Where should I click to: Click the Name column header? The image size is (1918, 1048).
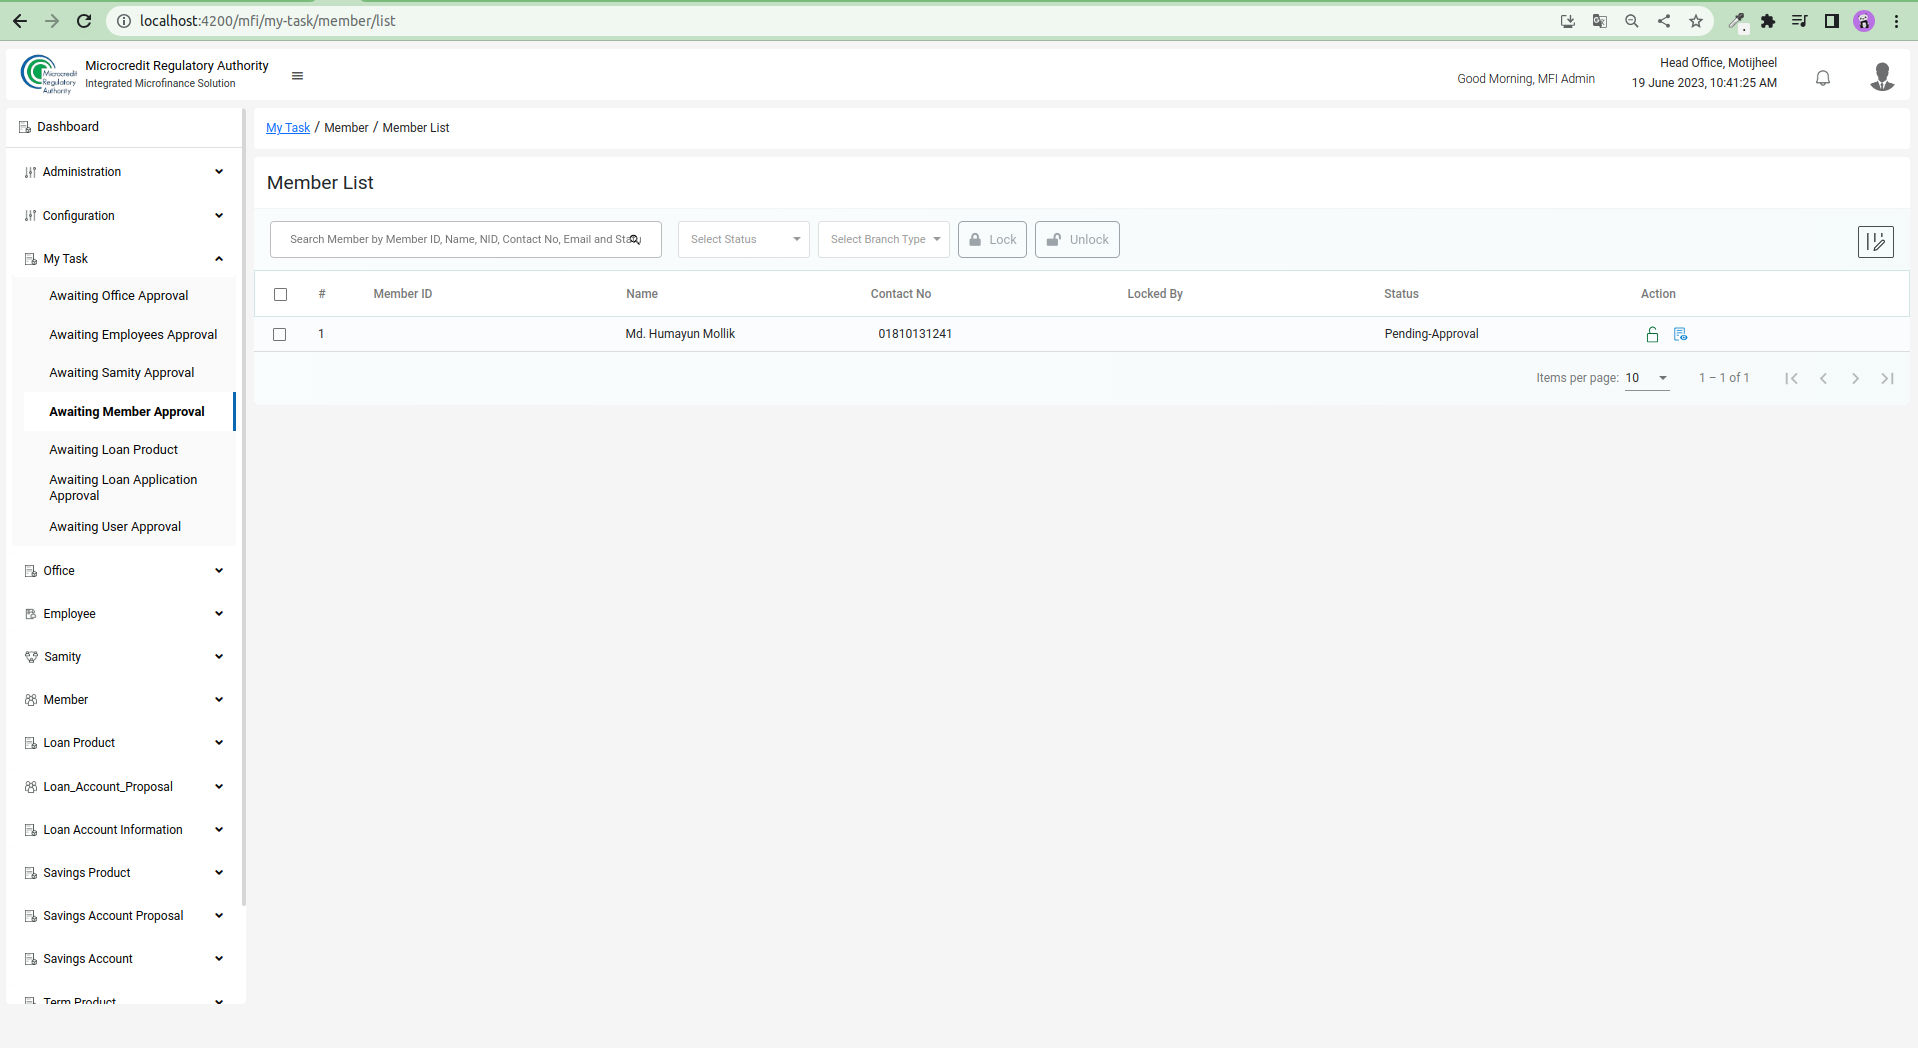pos(642,294)
